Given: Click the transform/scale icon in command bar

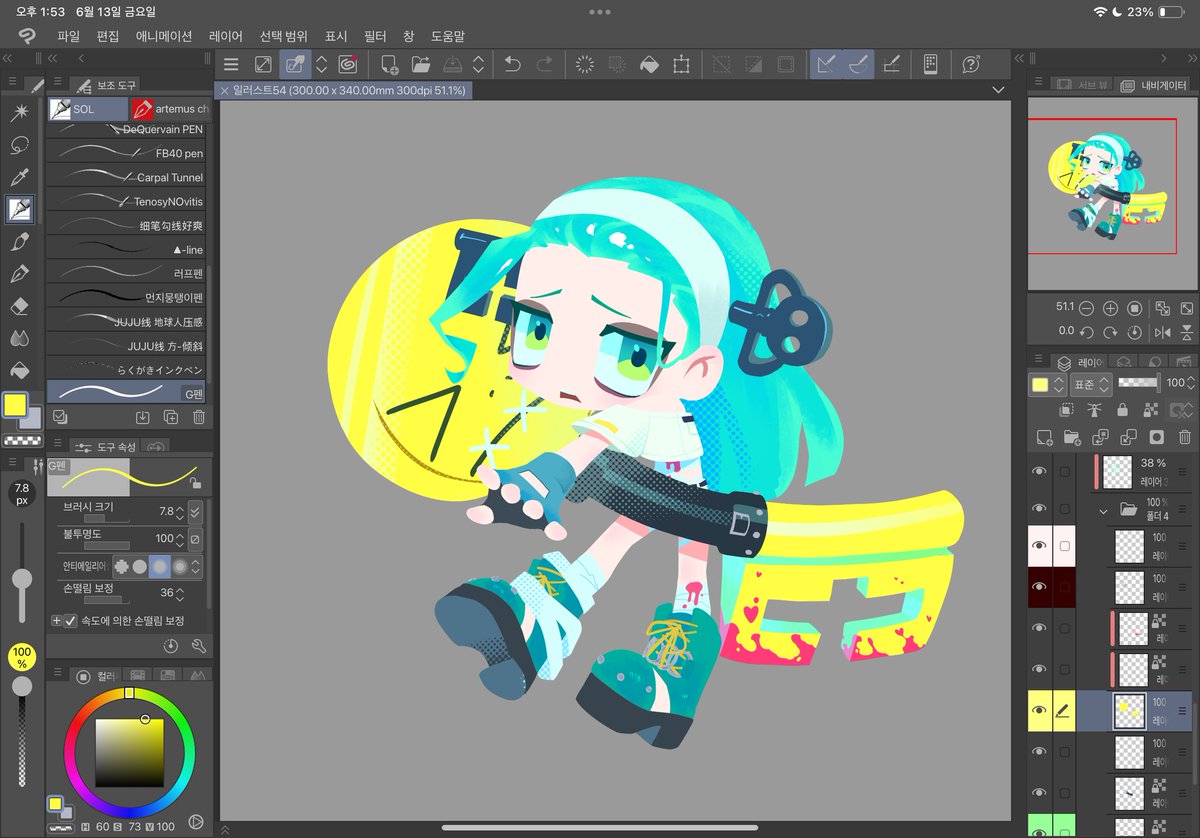Looking at the screenshot, I should 681,65.
